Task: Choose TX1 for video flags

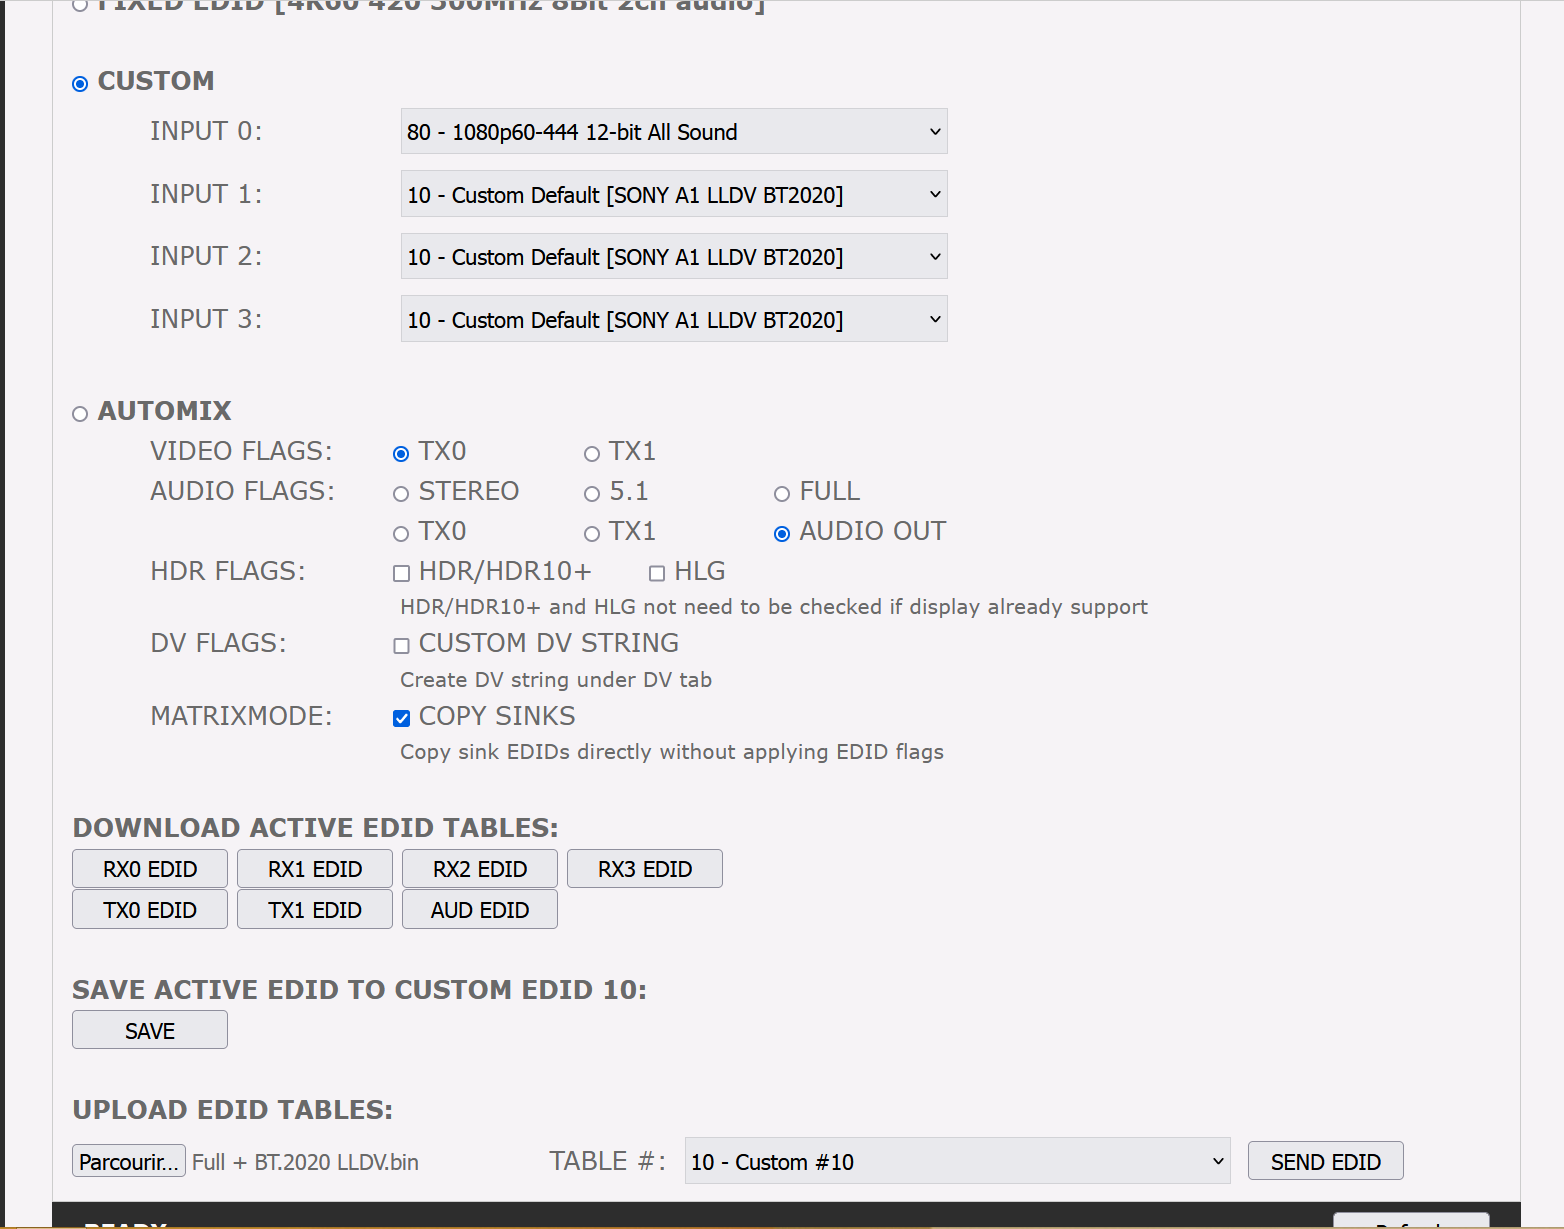Action: pos(592,454)
